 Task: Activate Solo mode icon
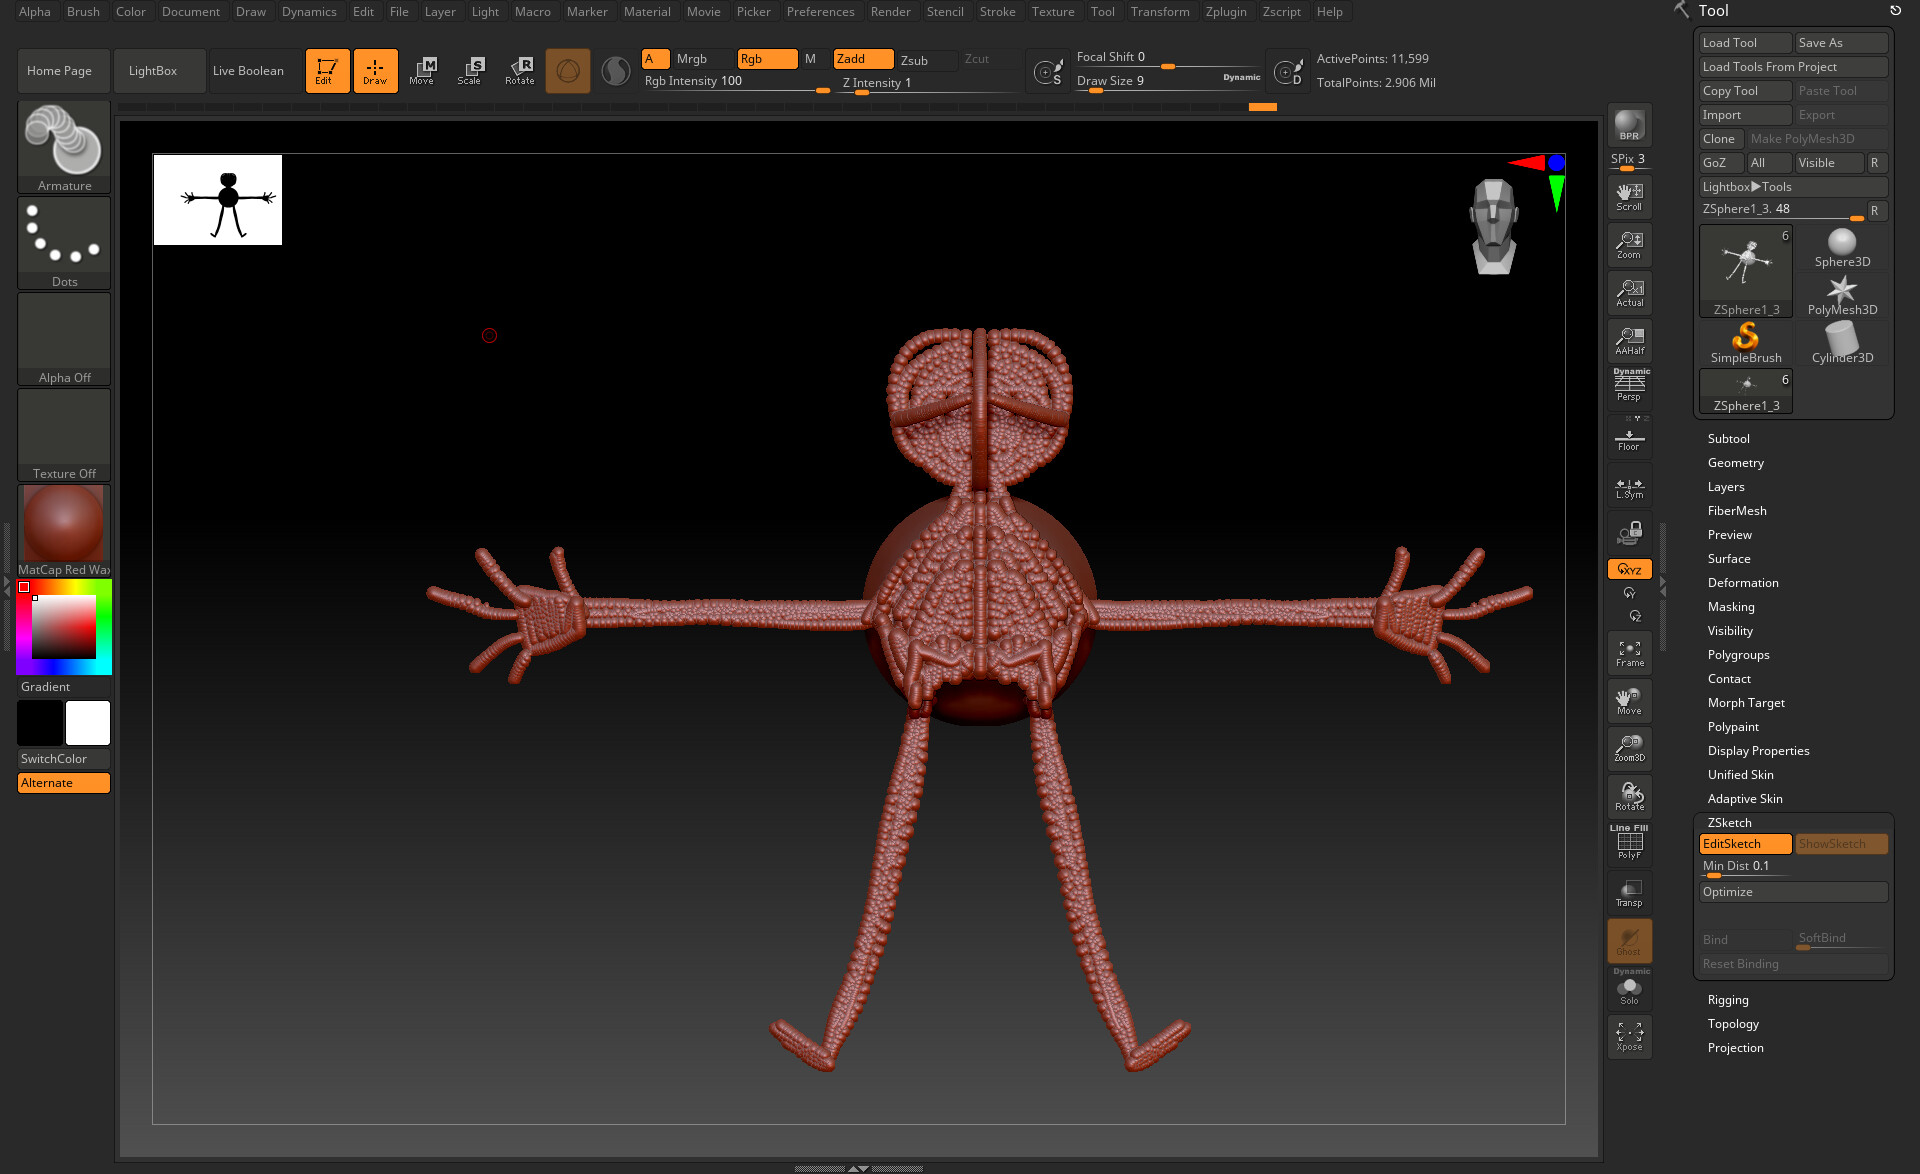[x=1629, y=990]
